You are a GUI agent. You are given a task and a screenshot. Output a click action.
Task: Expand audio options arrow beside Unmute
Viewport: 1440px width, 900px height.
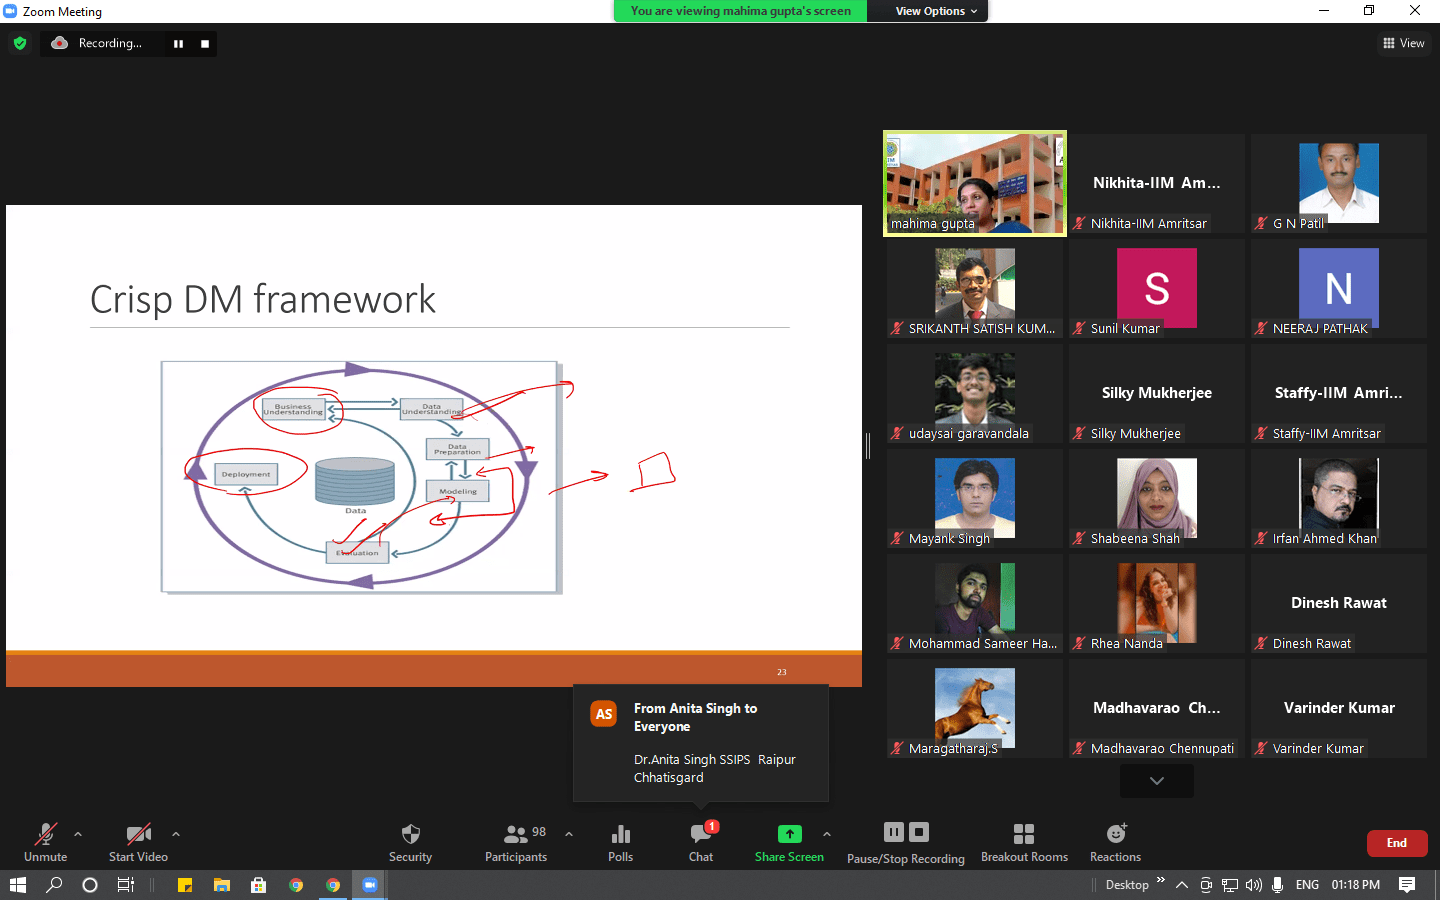tap(78, 833)
